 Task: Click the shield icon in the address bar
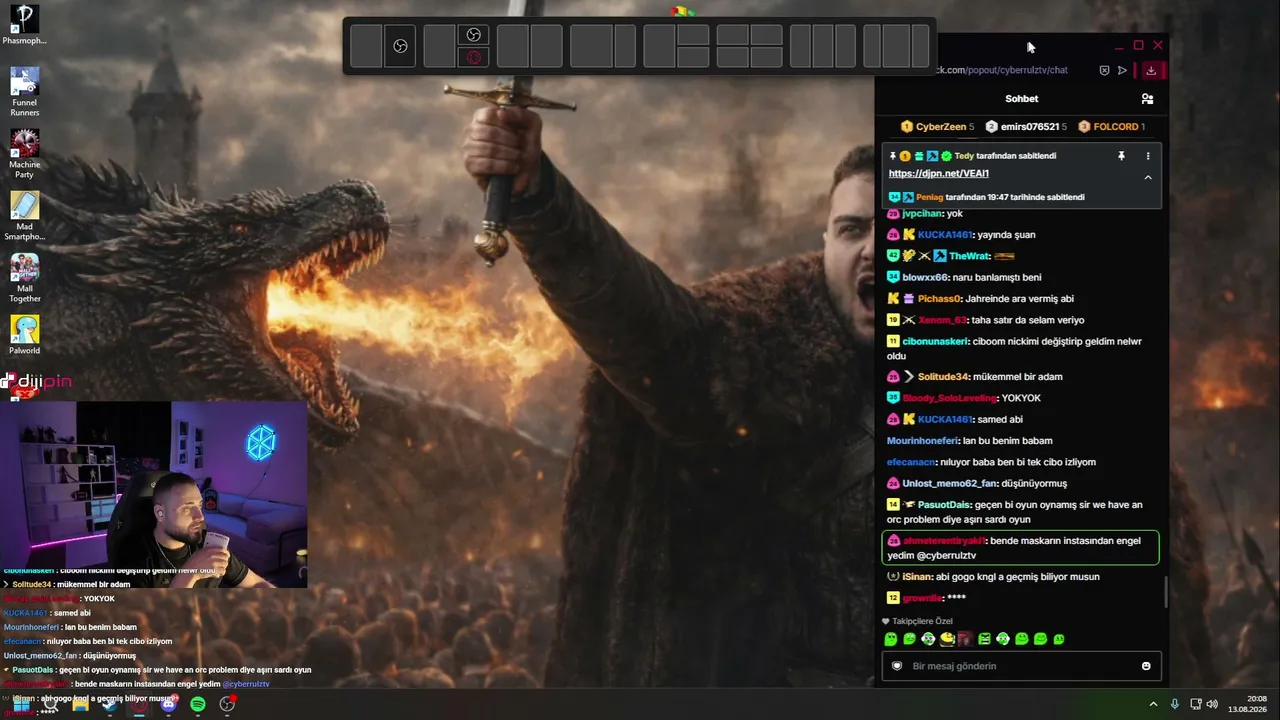pos(1104,70)
